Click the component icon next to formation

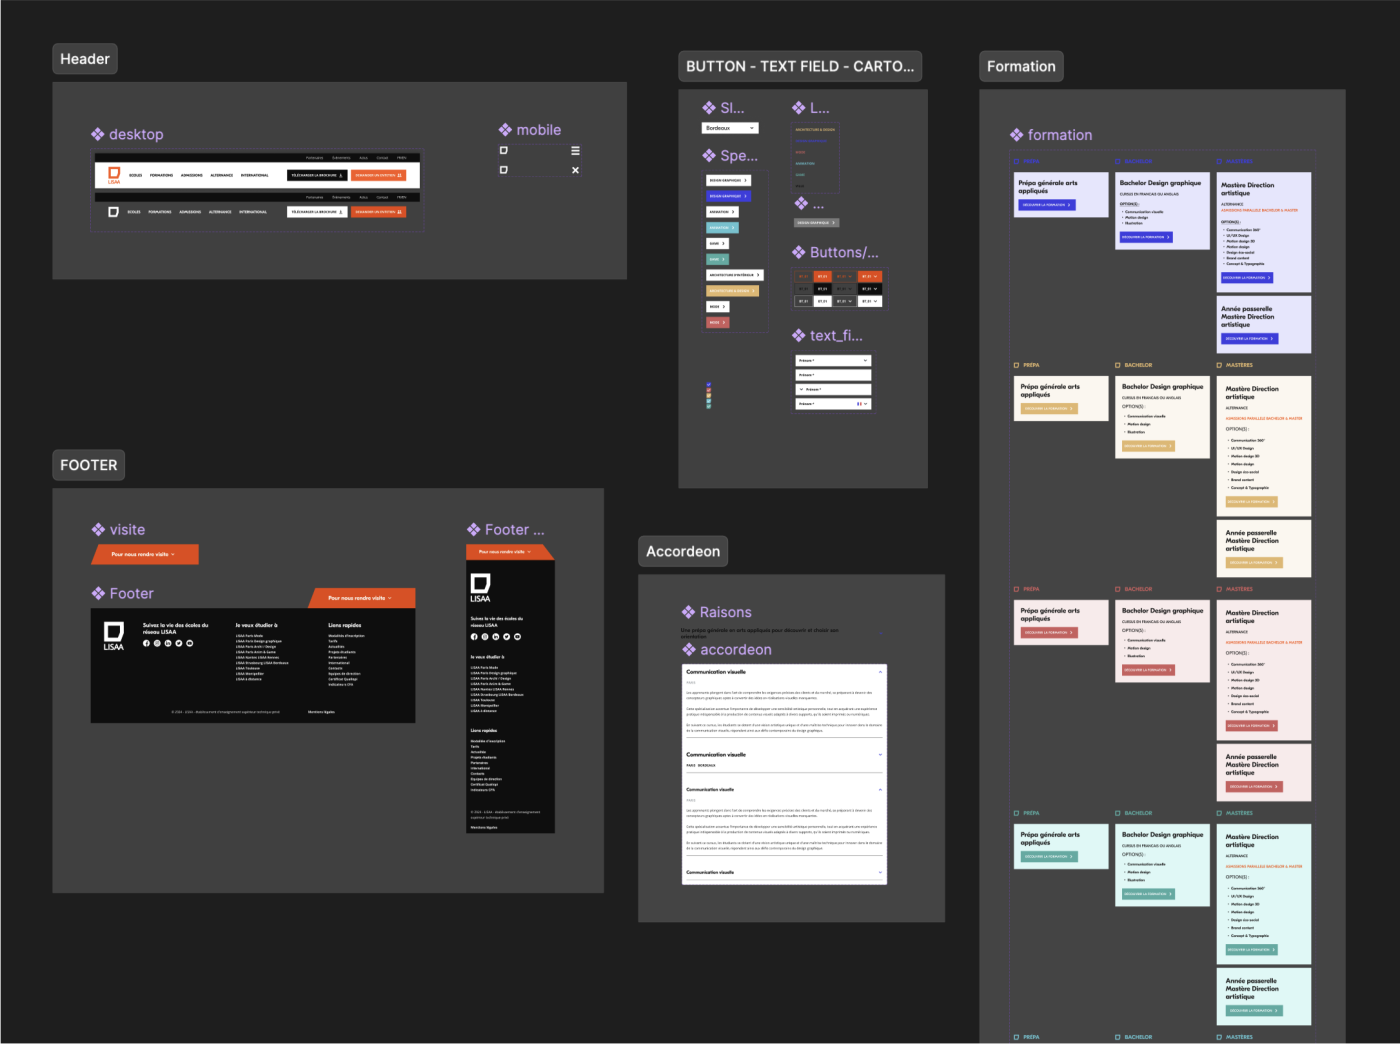[1017, 135]
